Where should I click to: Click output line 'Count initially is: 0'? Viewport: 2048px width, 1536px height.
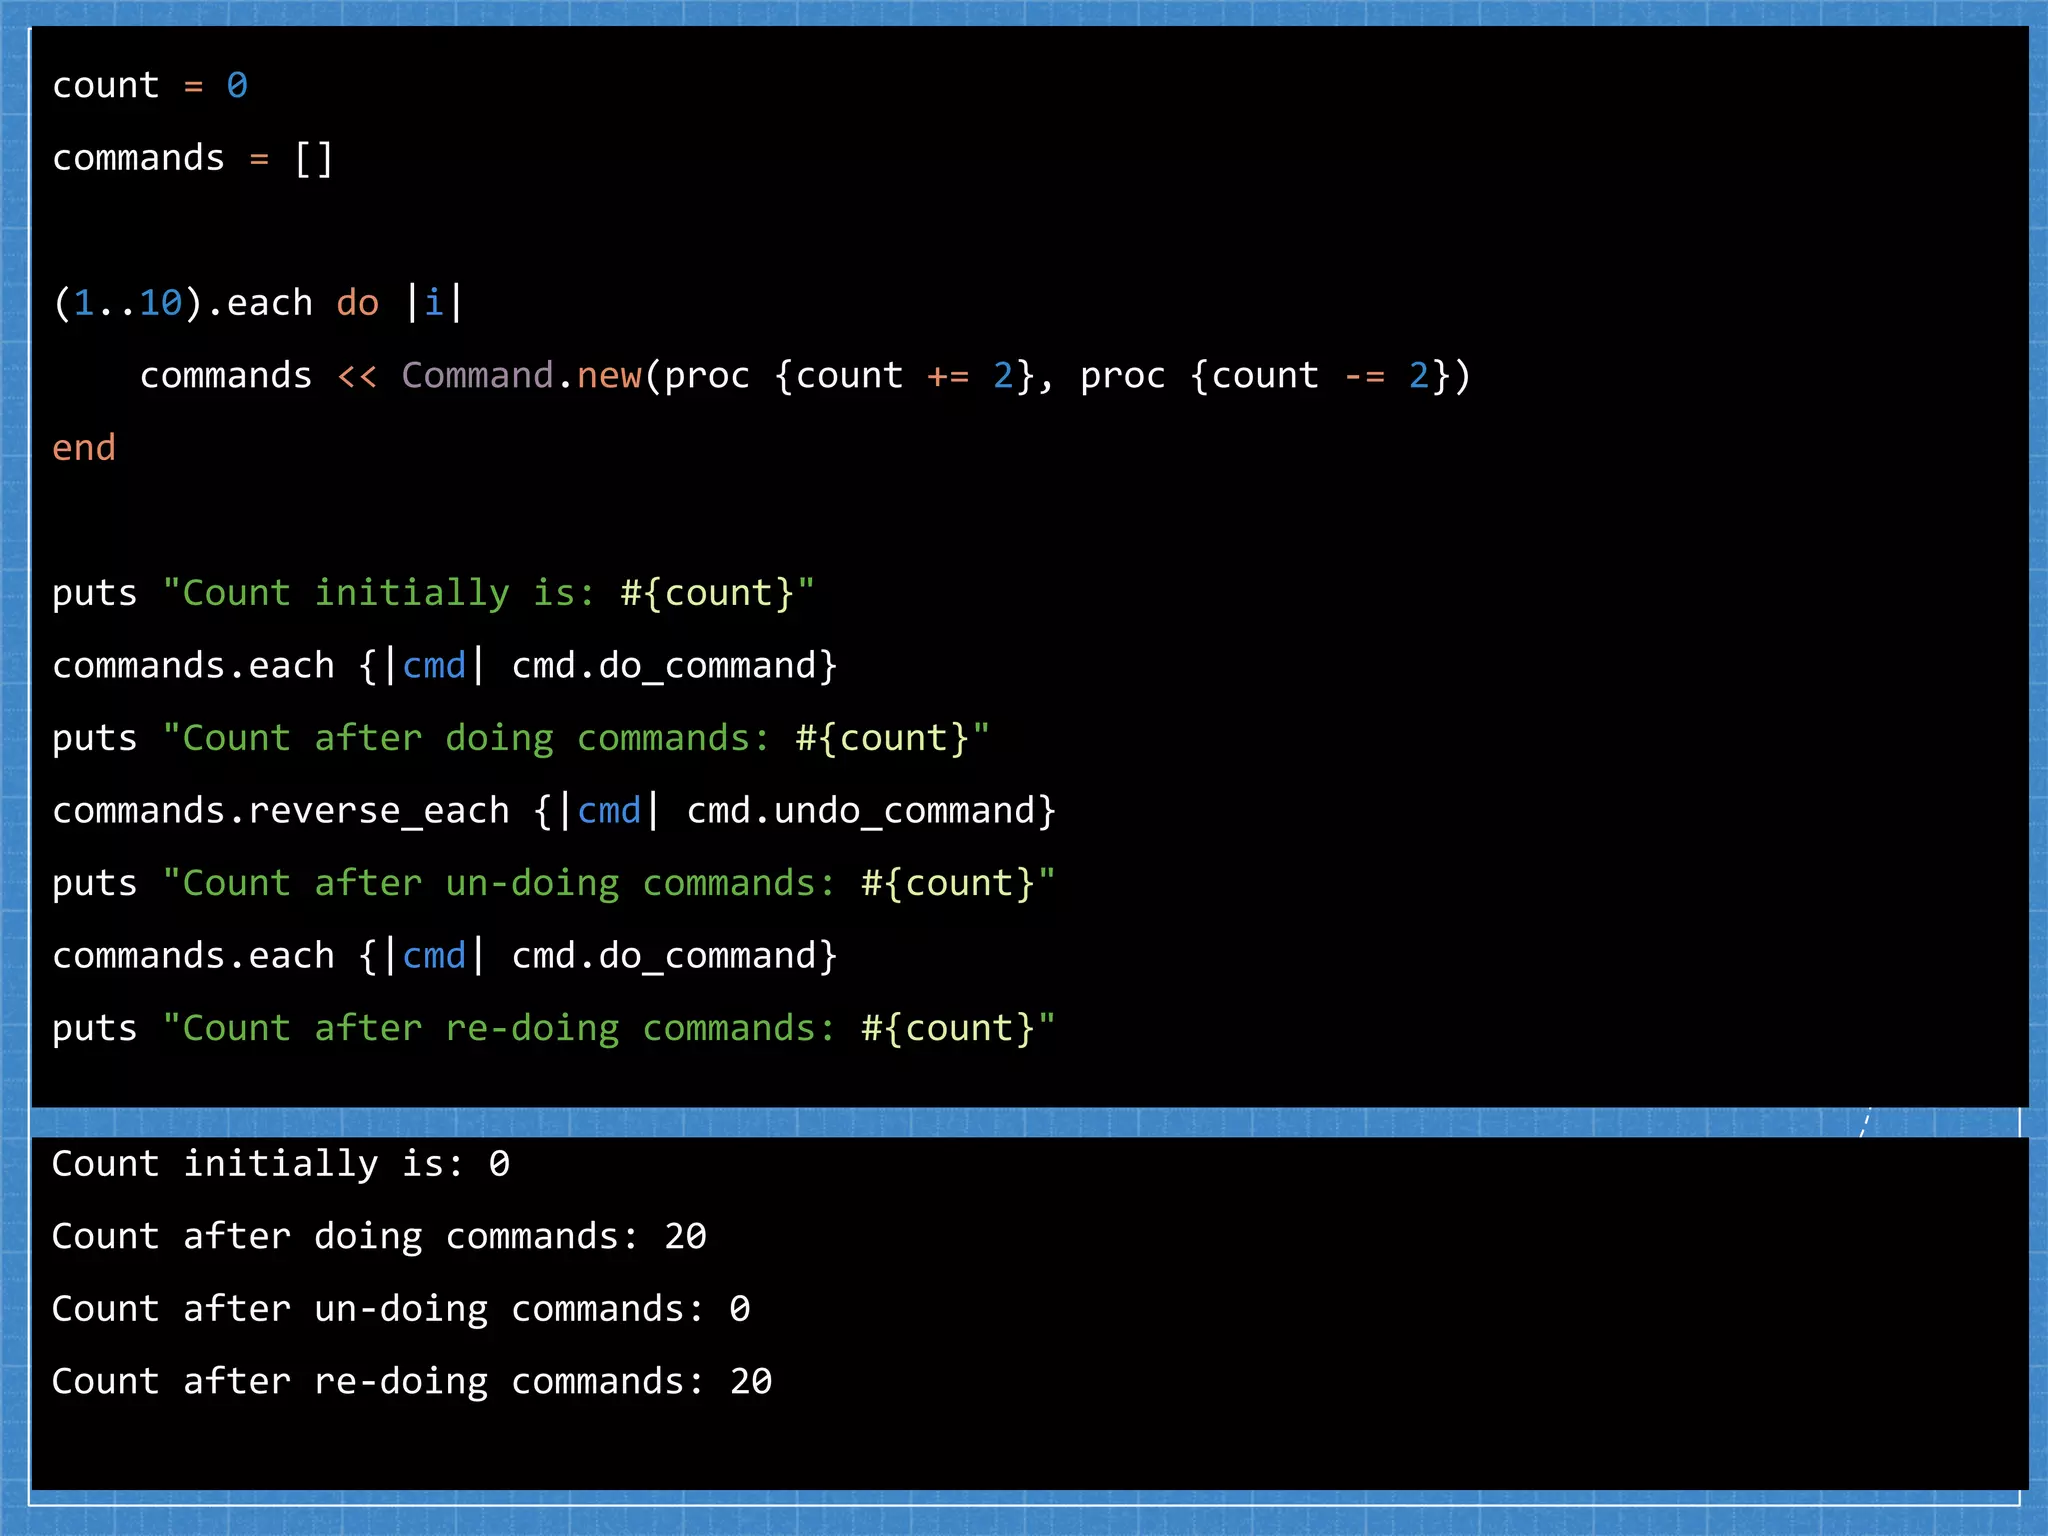click(x=281, y=1165)
